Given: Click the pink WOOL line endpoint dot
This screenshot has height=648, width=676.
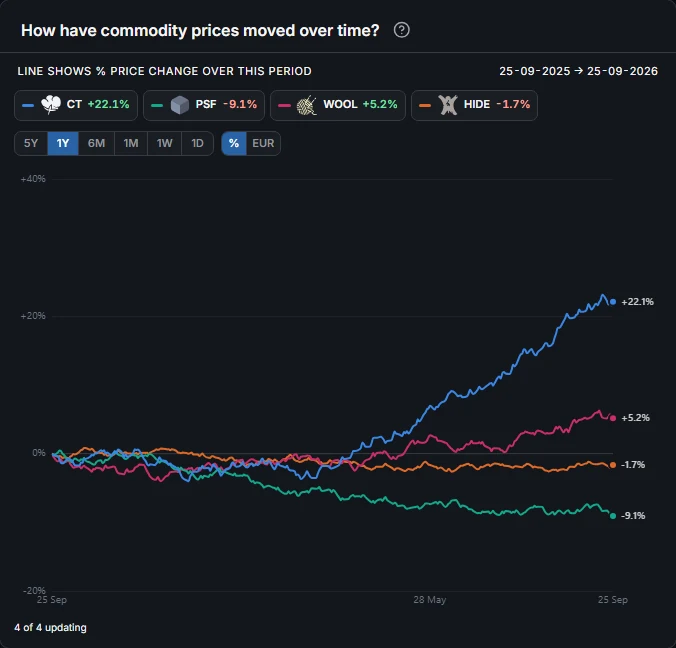Looking at the screenshot, I should [613, 418].
